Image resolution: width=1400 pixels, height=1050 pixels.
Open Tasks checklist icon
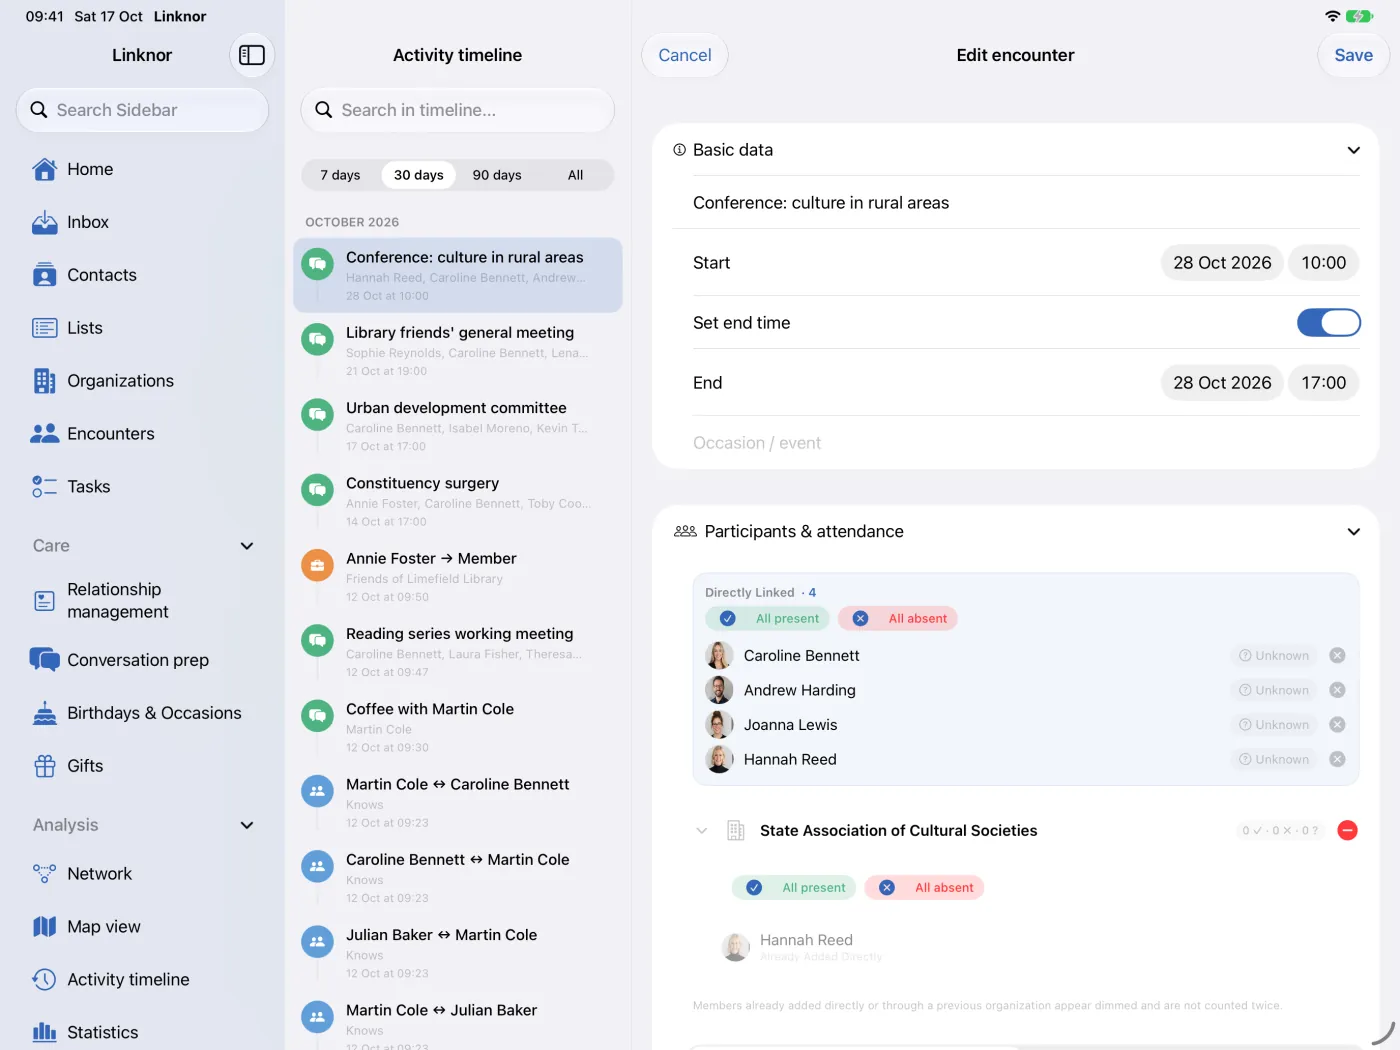click(x=44, y=487)
